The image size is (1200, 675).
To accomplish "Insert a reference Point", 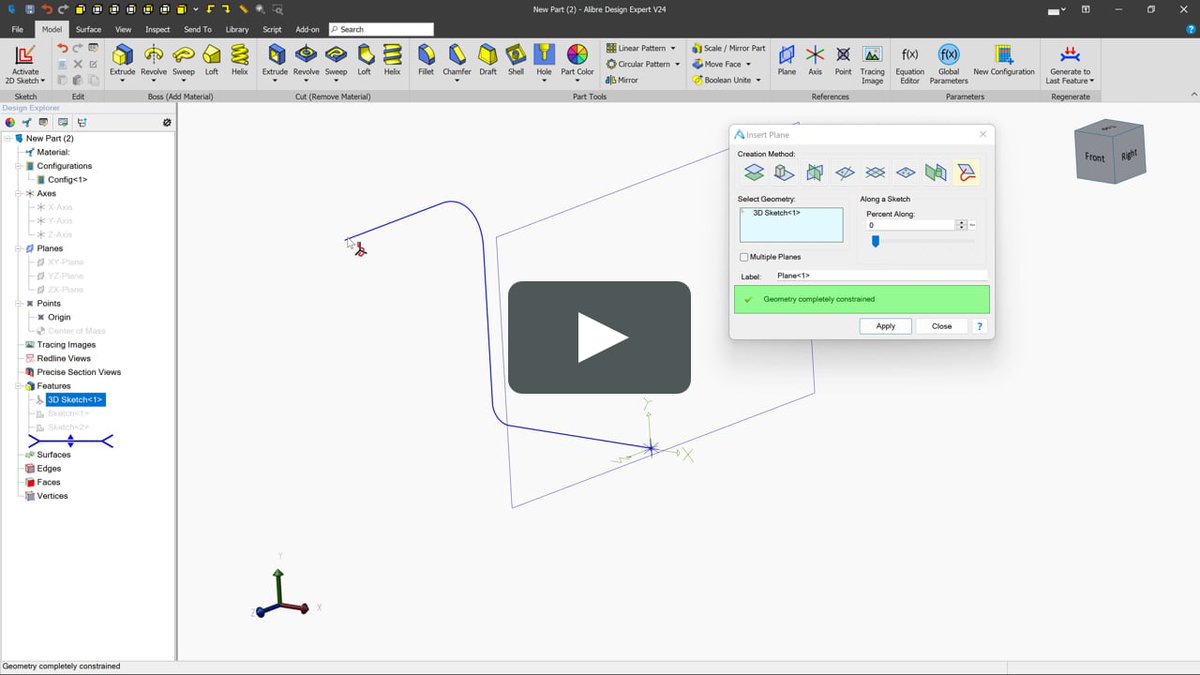I will click(x=843, y=58).
